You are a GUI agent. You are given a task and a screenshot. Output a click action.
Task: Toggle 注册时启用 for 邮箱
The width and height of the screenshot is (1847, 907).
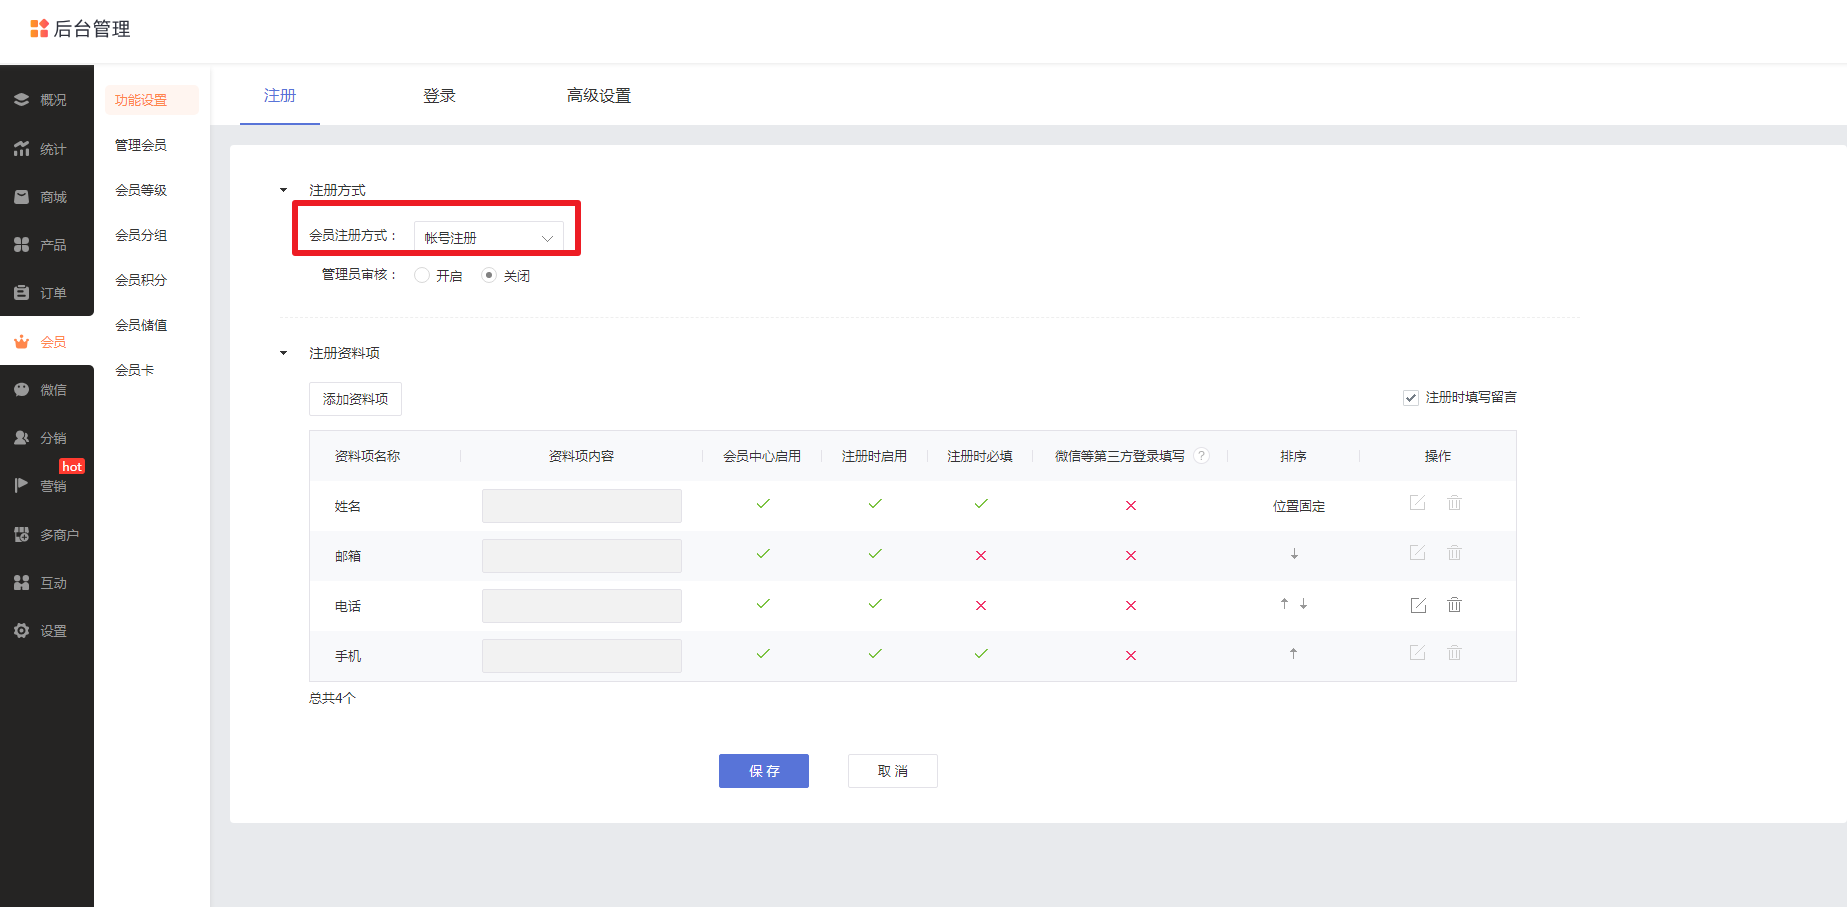click(875, 554)
